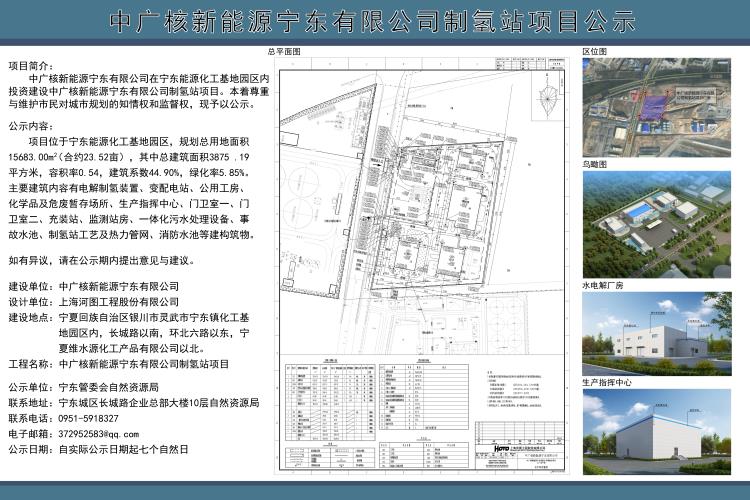
Task: Click the sentence 如有异议，请在公示期内提出意见与建议
Action: tap(102, 261)
